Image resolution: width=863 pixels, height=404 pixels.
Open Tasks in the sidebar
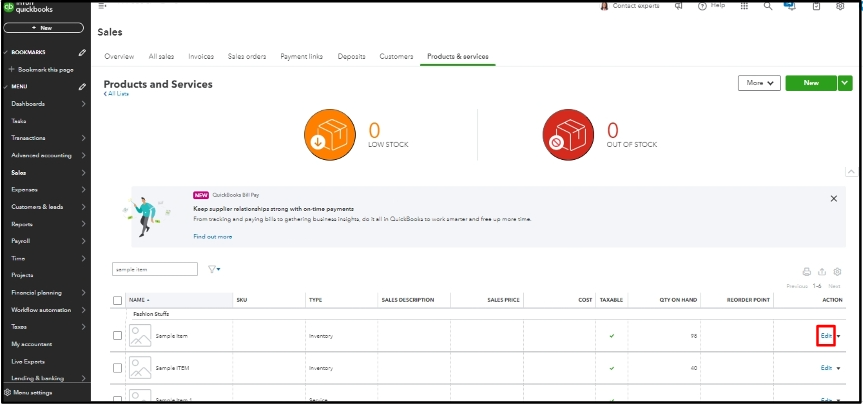(x=19, y=121)
